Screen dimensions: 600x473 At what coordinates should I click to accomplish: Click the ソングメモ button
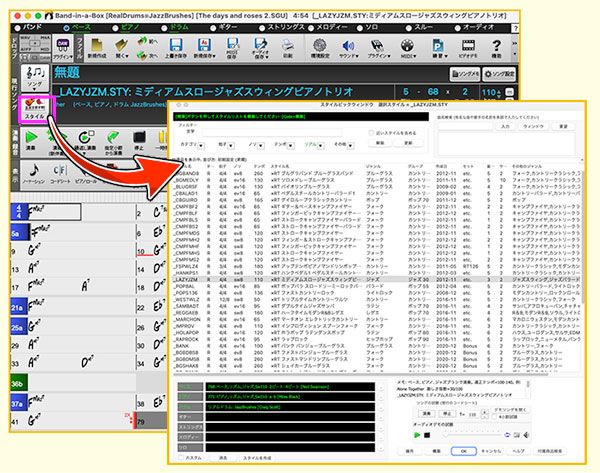[x=465, y=74]
